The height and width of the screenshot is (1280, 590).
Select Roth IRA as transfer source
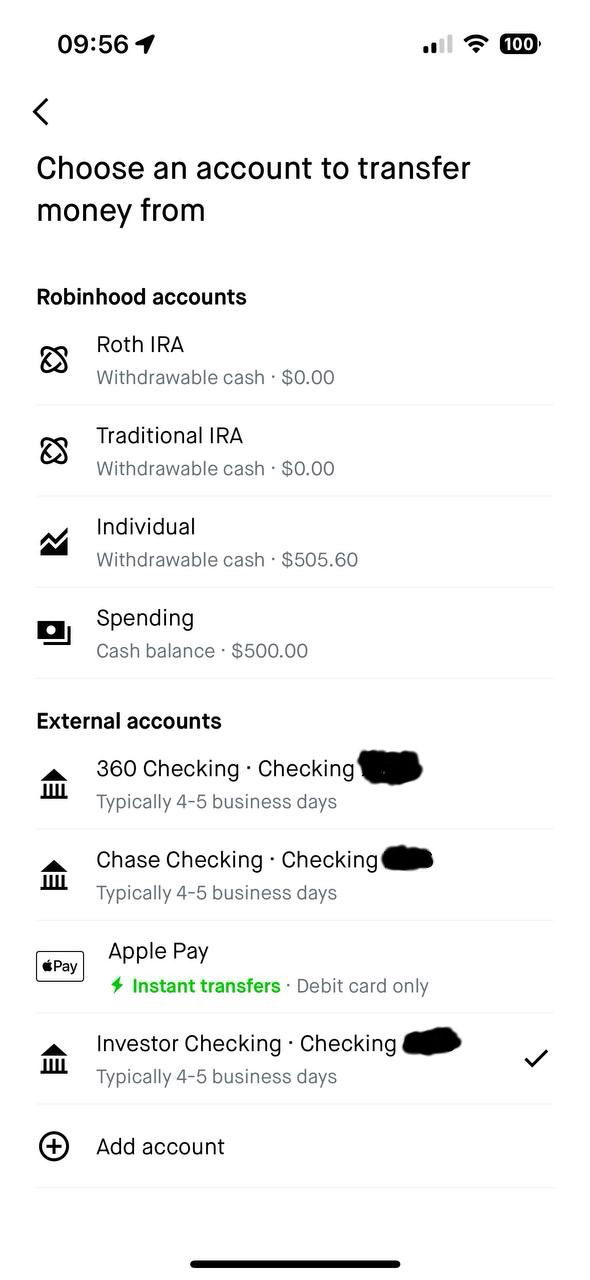pyautogui.click(x=295, y=360)
